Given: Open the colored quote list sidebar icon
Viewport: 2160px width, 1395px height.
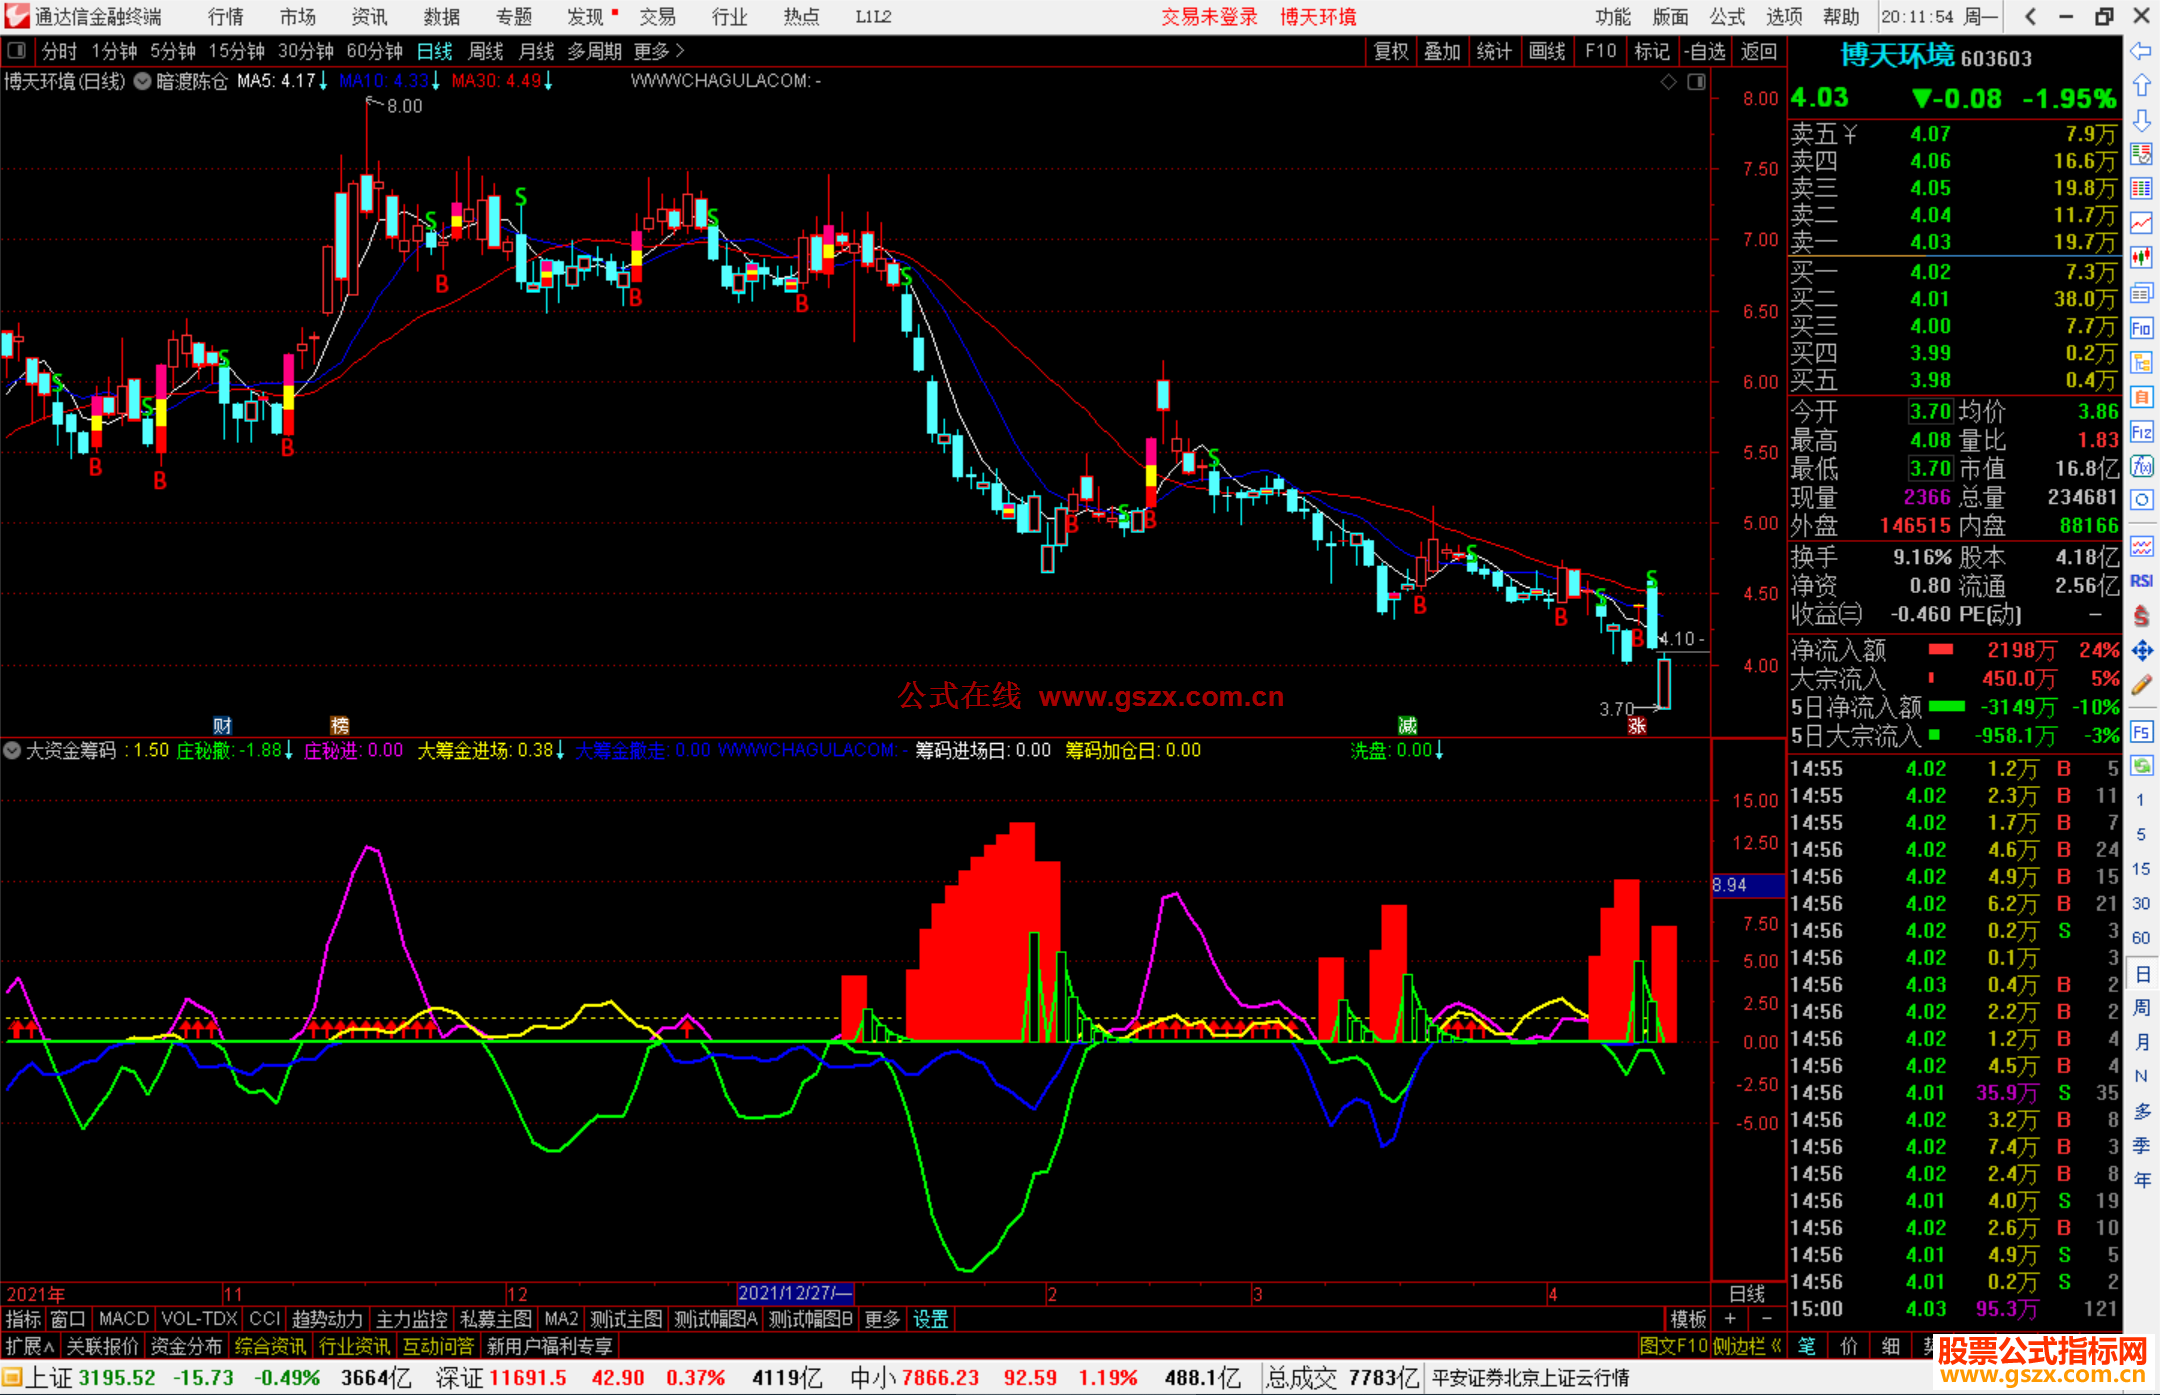Looking at the screenshot, I should click(x=2141, y=155).
